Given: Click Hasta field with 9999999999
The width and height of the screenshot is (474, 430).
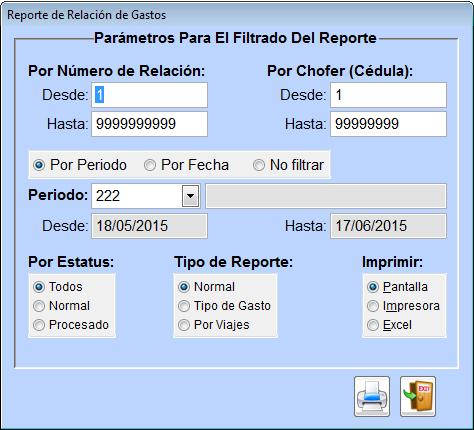Looking at the screenshot, I should point(150,124).
